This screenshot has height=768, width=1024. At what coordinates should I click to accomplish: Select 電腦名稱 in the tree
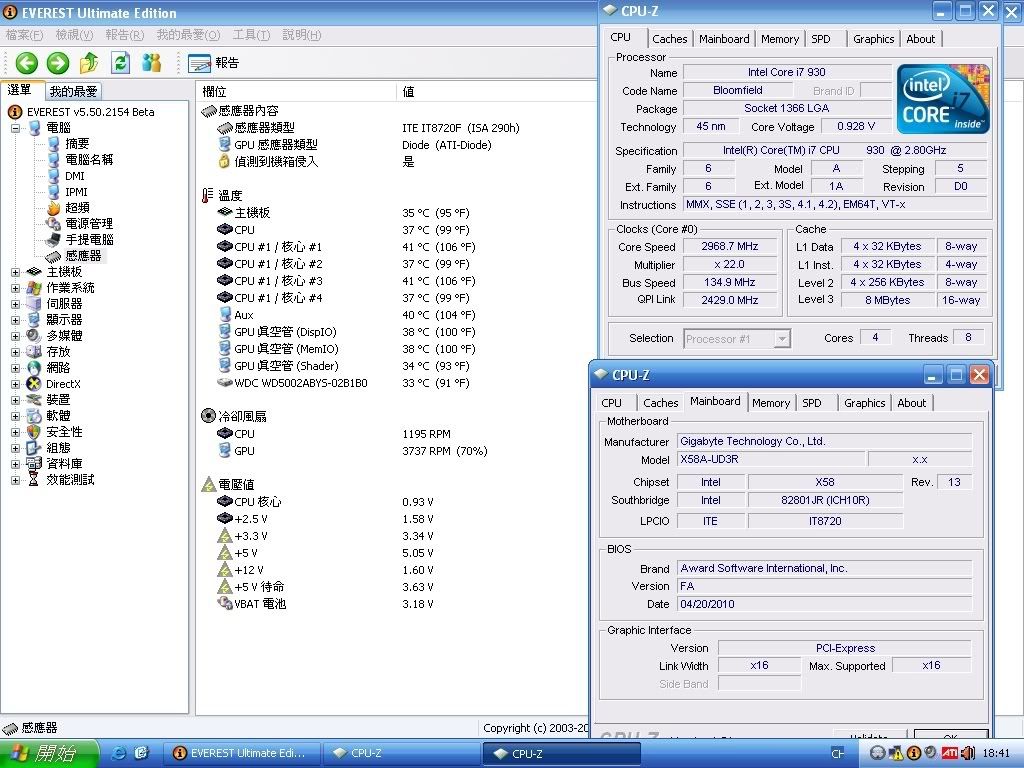click(x=89, y=160)
